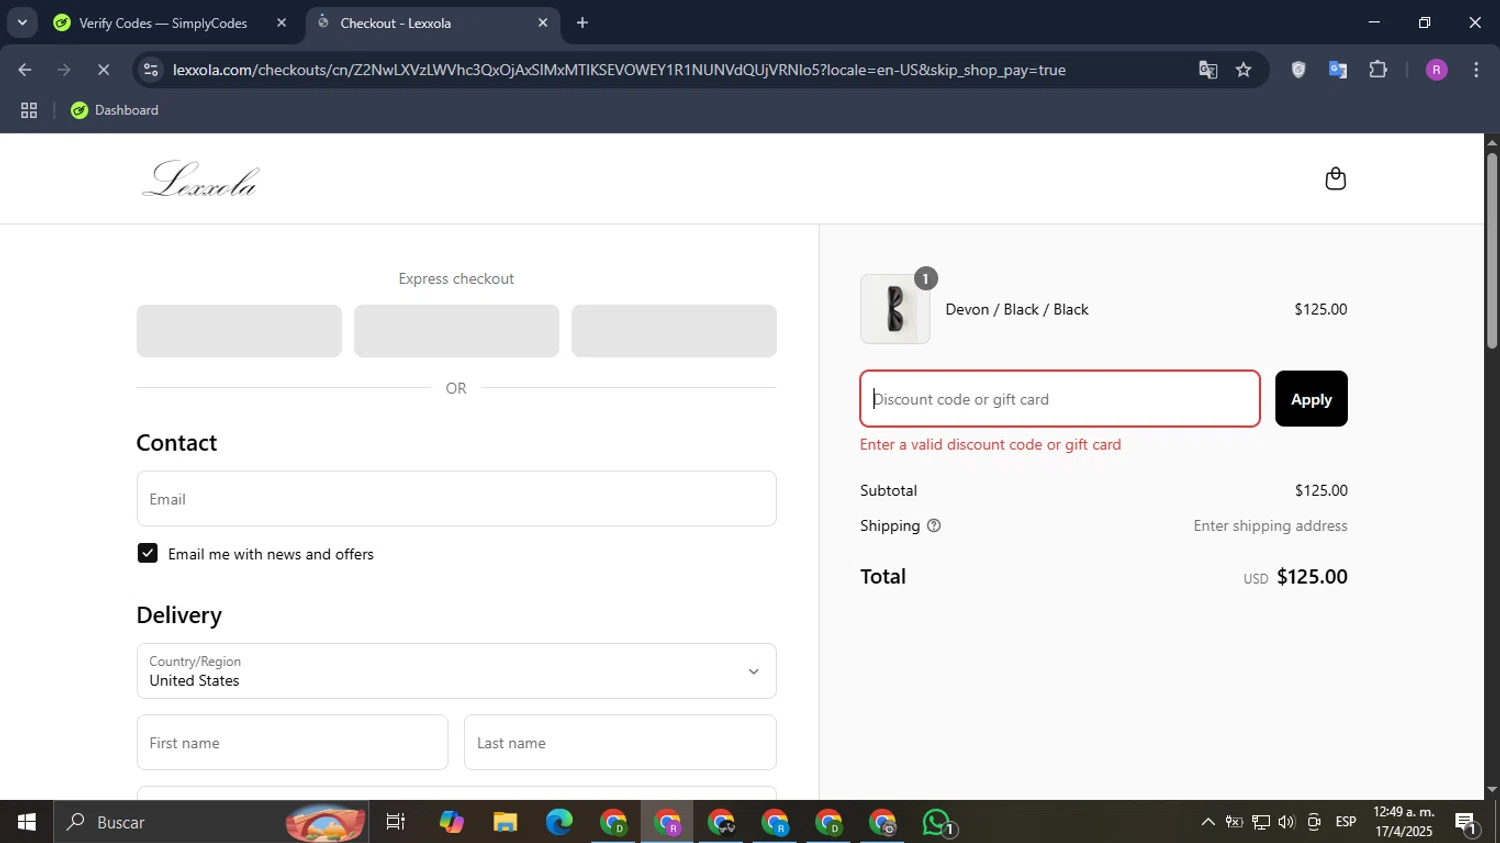Click the shield extension icon
The width and height of the screenshot is (1500, 843).
(1298, 70)
